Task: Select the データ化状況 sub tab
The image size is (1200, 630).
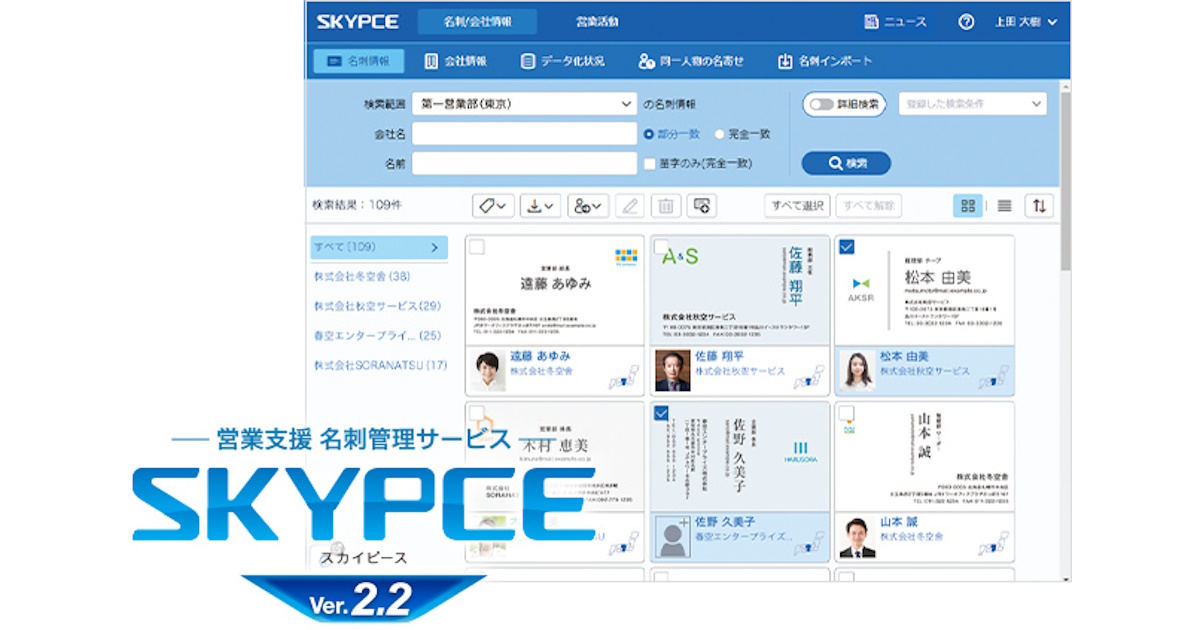Action: point(563,61)
